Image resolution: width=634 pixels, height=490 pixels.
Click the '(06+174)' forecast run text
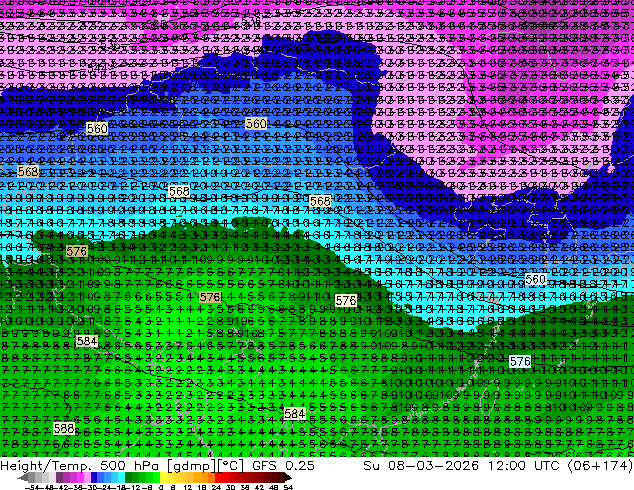601,466
